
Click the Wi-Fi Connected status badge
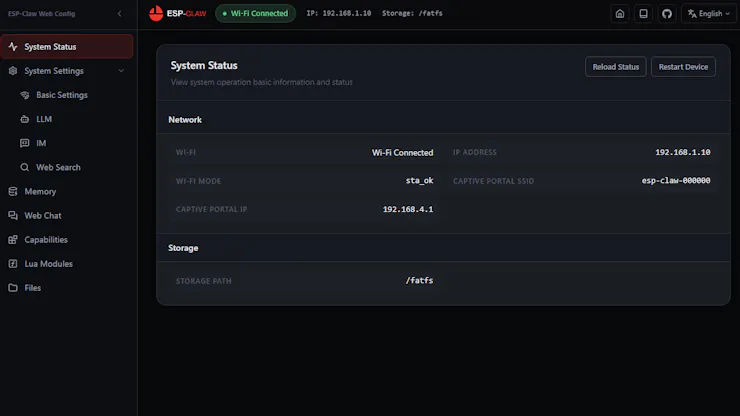coord(255,13)
